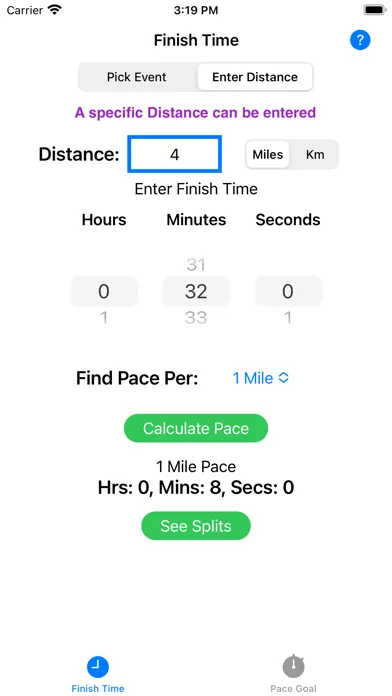
Task: Click the Wi-Fi status icon
Action: (55, 10)
